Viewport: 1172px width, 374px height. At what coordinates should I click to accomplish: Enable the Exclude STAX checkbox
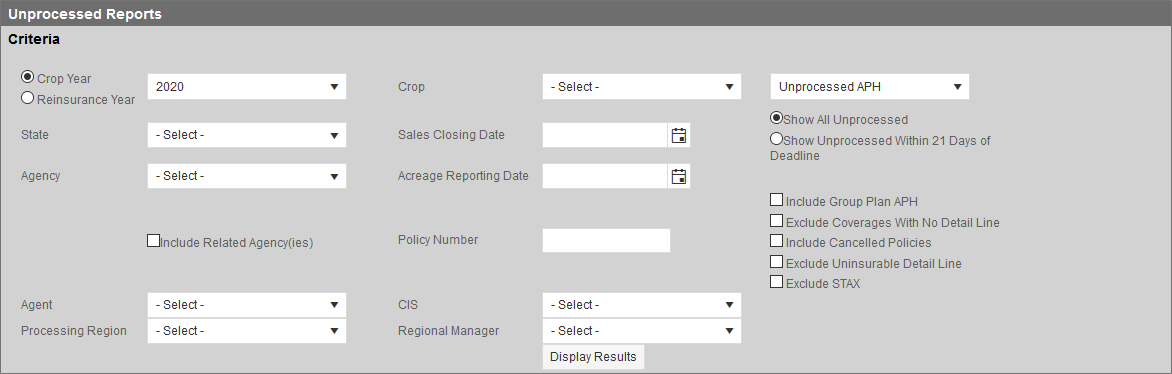pyautogui.click(x=777, y=283)
